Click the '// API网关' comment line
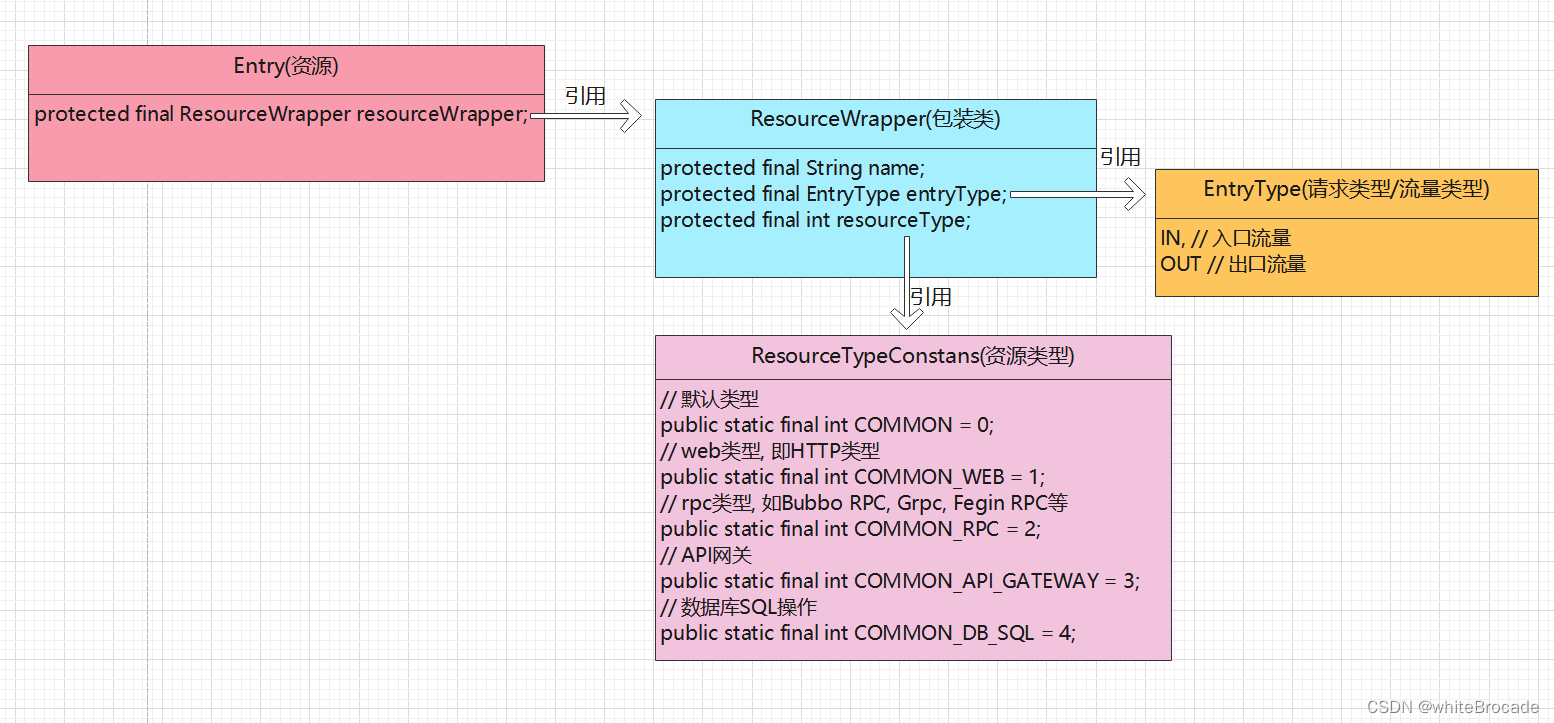This screenshot has height=723, width=1554. click(708, 555)
